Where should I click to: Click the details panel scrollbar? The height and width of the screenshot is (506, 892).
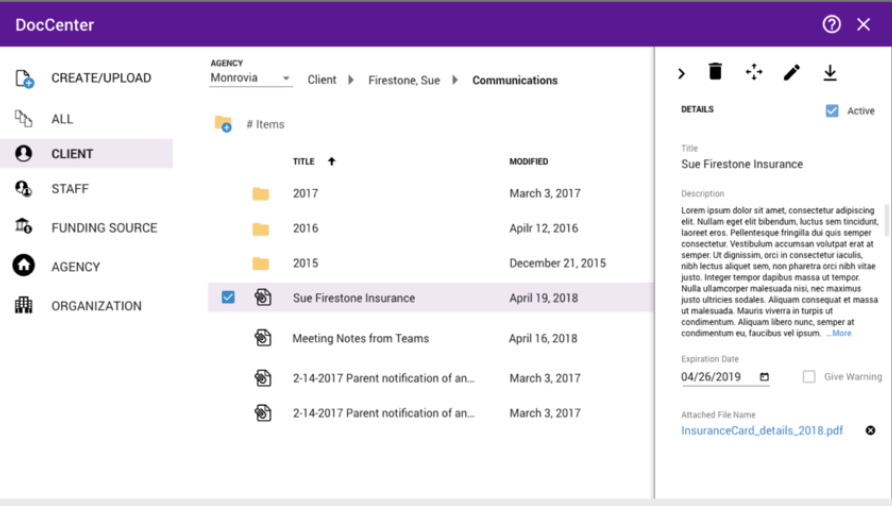tap(886, 220)
